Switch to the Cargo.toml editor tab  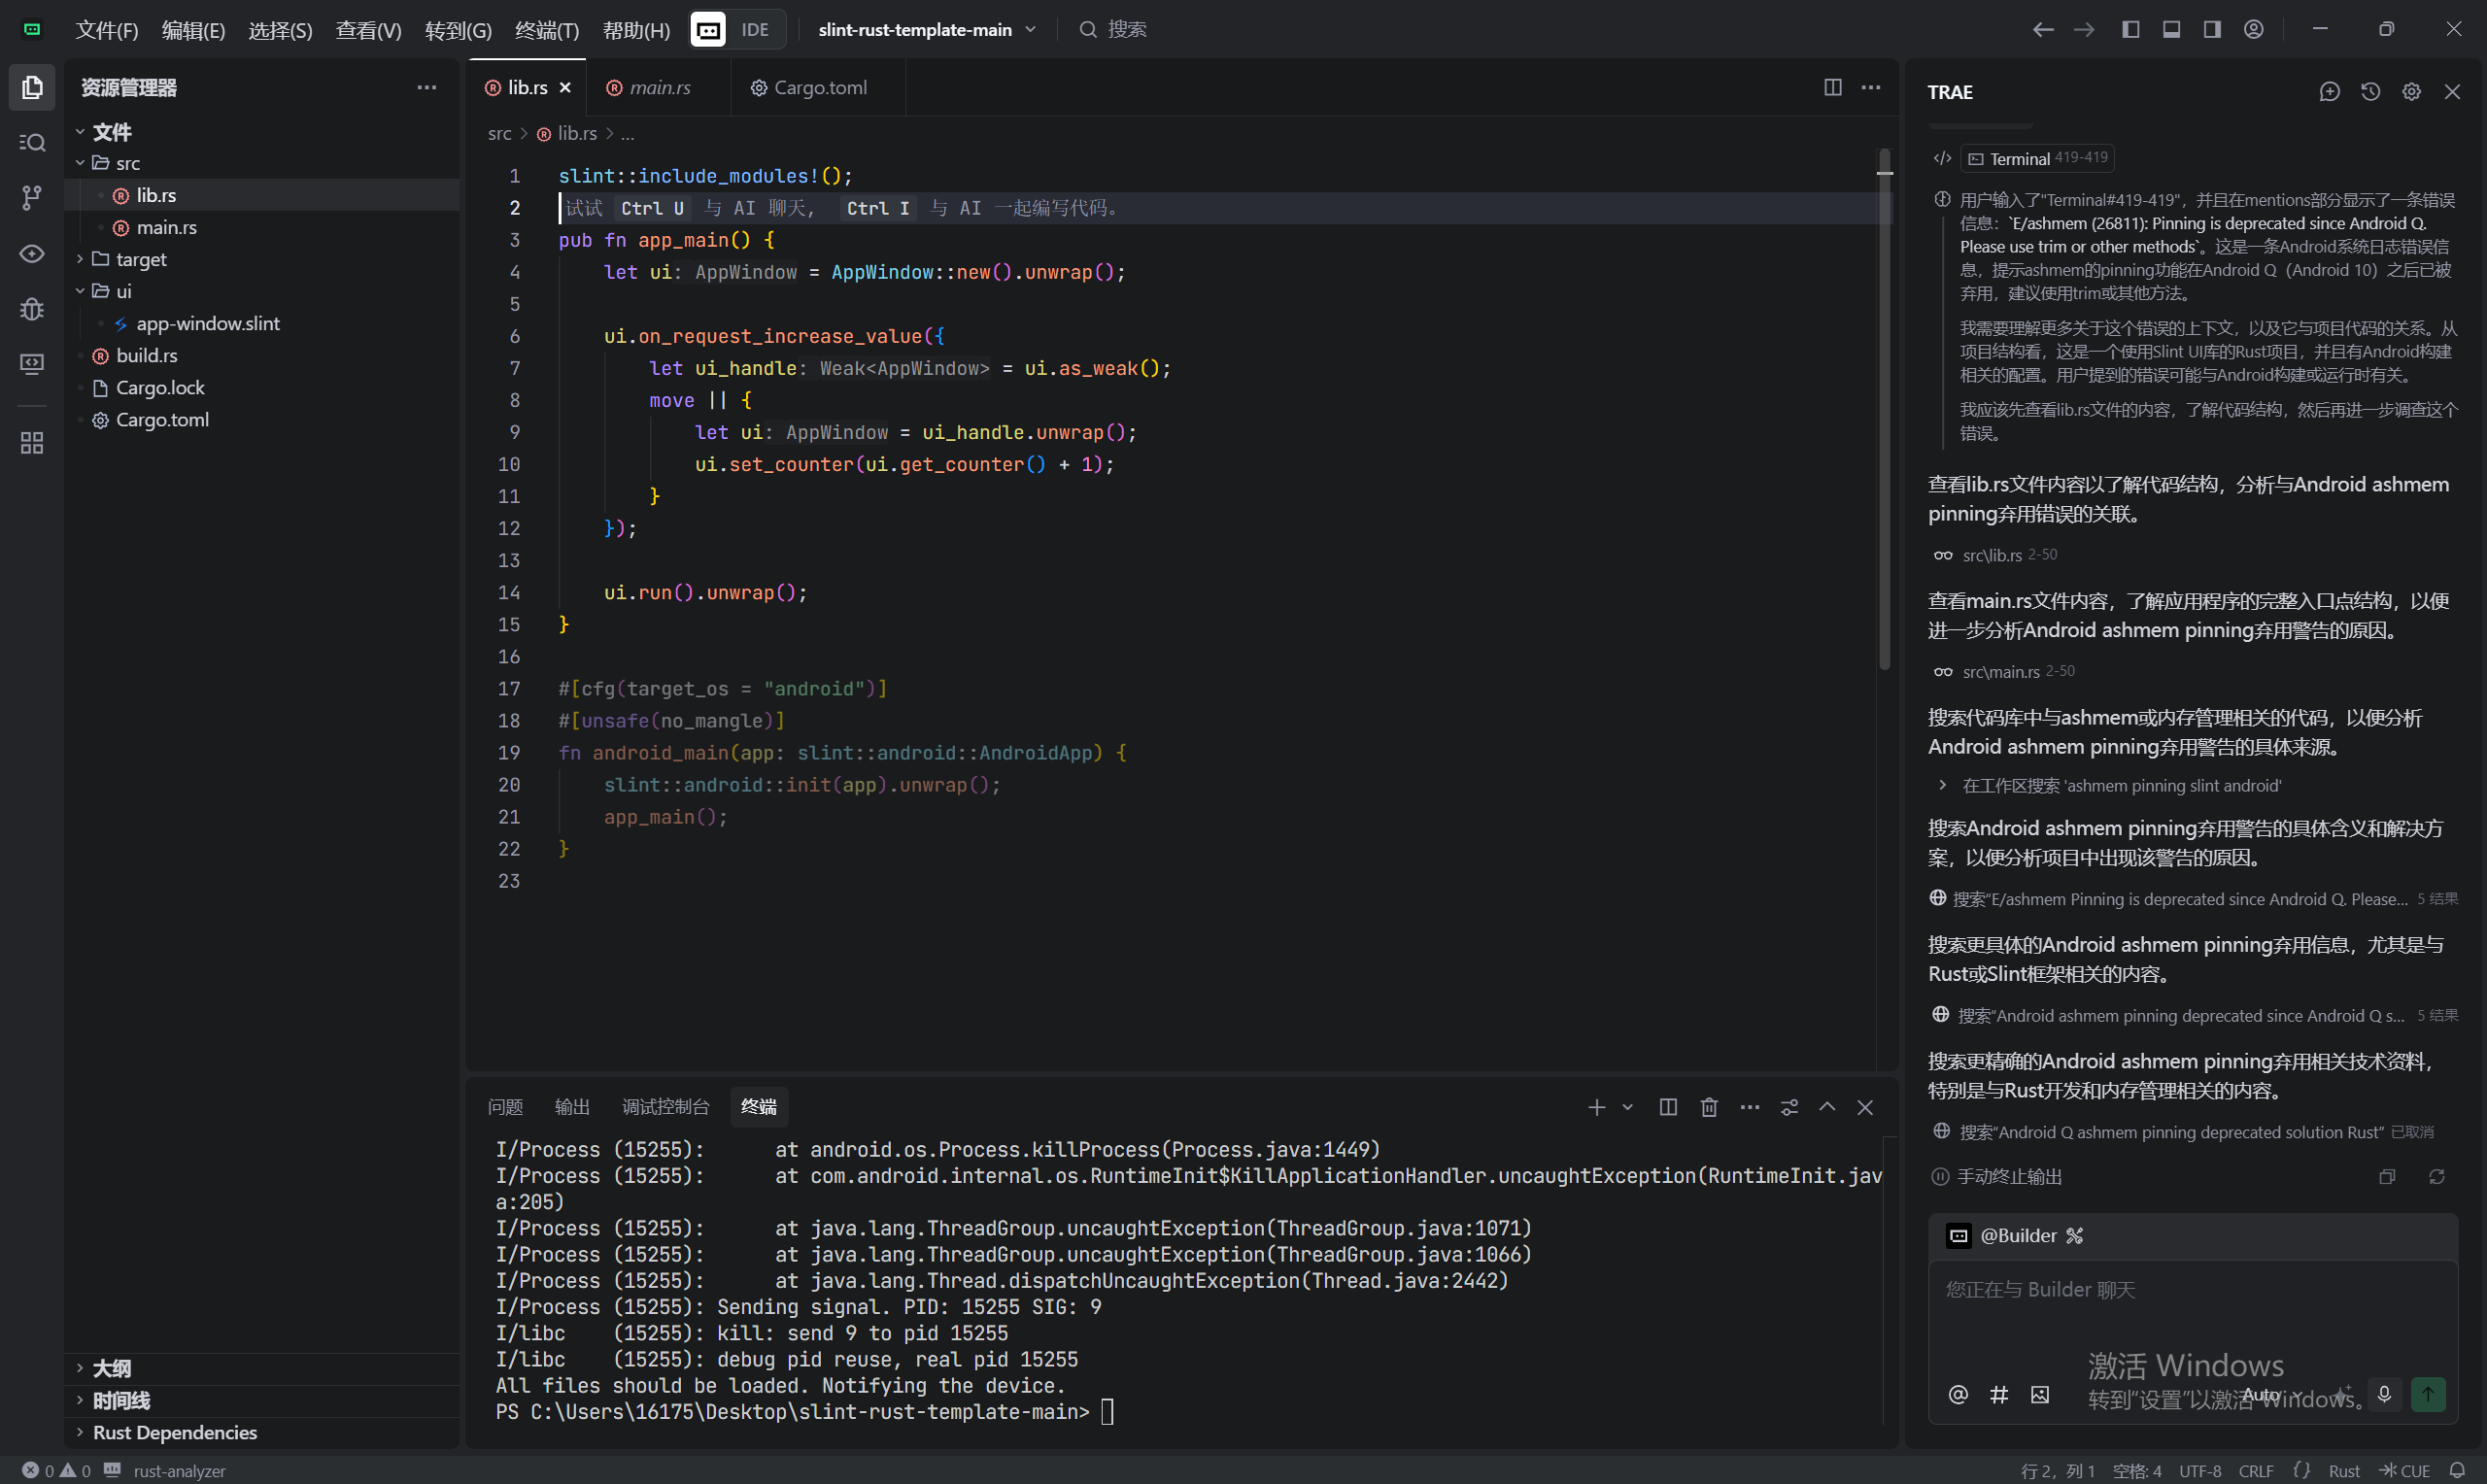(819, 88)
